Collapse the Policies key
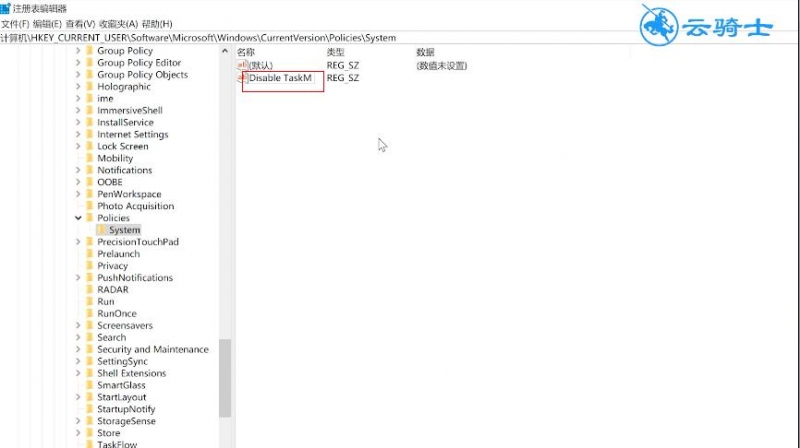The image size is (800, 448). (x=78, y=218)
